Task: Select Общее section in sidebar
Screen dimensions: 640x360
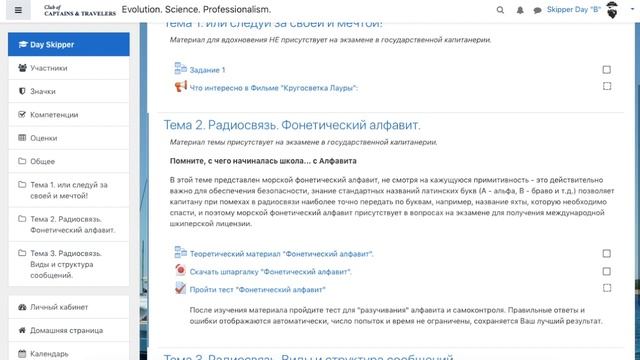Action: (69, 161)
